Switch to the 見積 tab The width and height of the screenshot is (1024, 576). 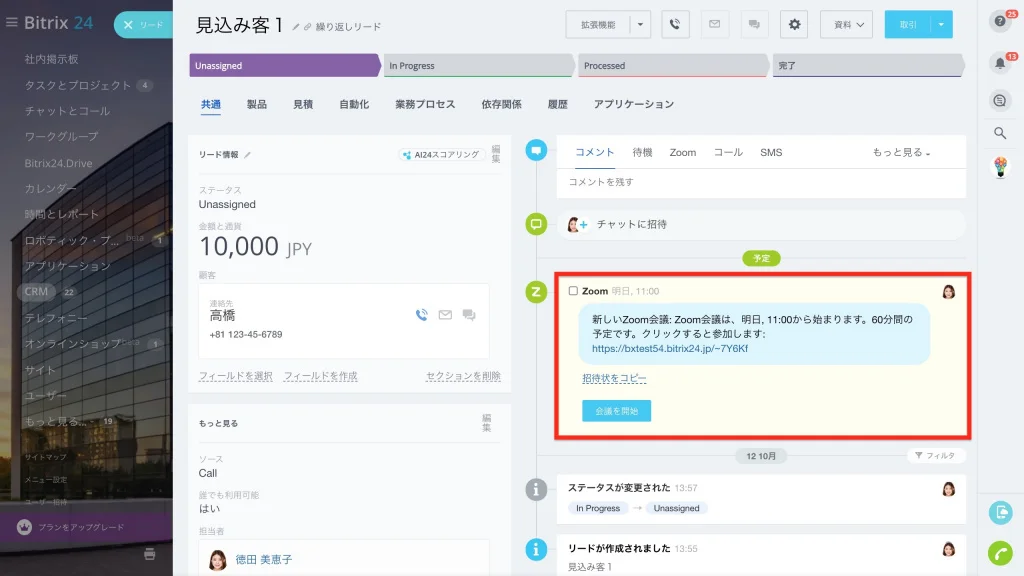pyautogui.click(x=303, y=104)
